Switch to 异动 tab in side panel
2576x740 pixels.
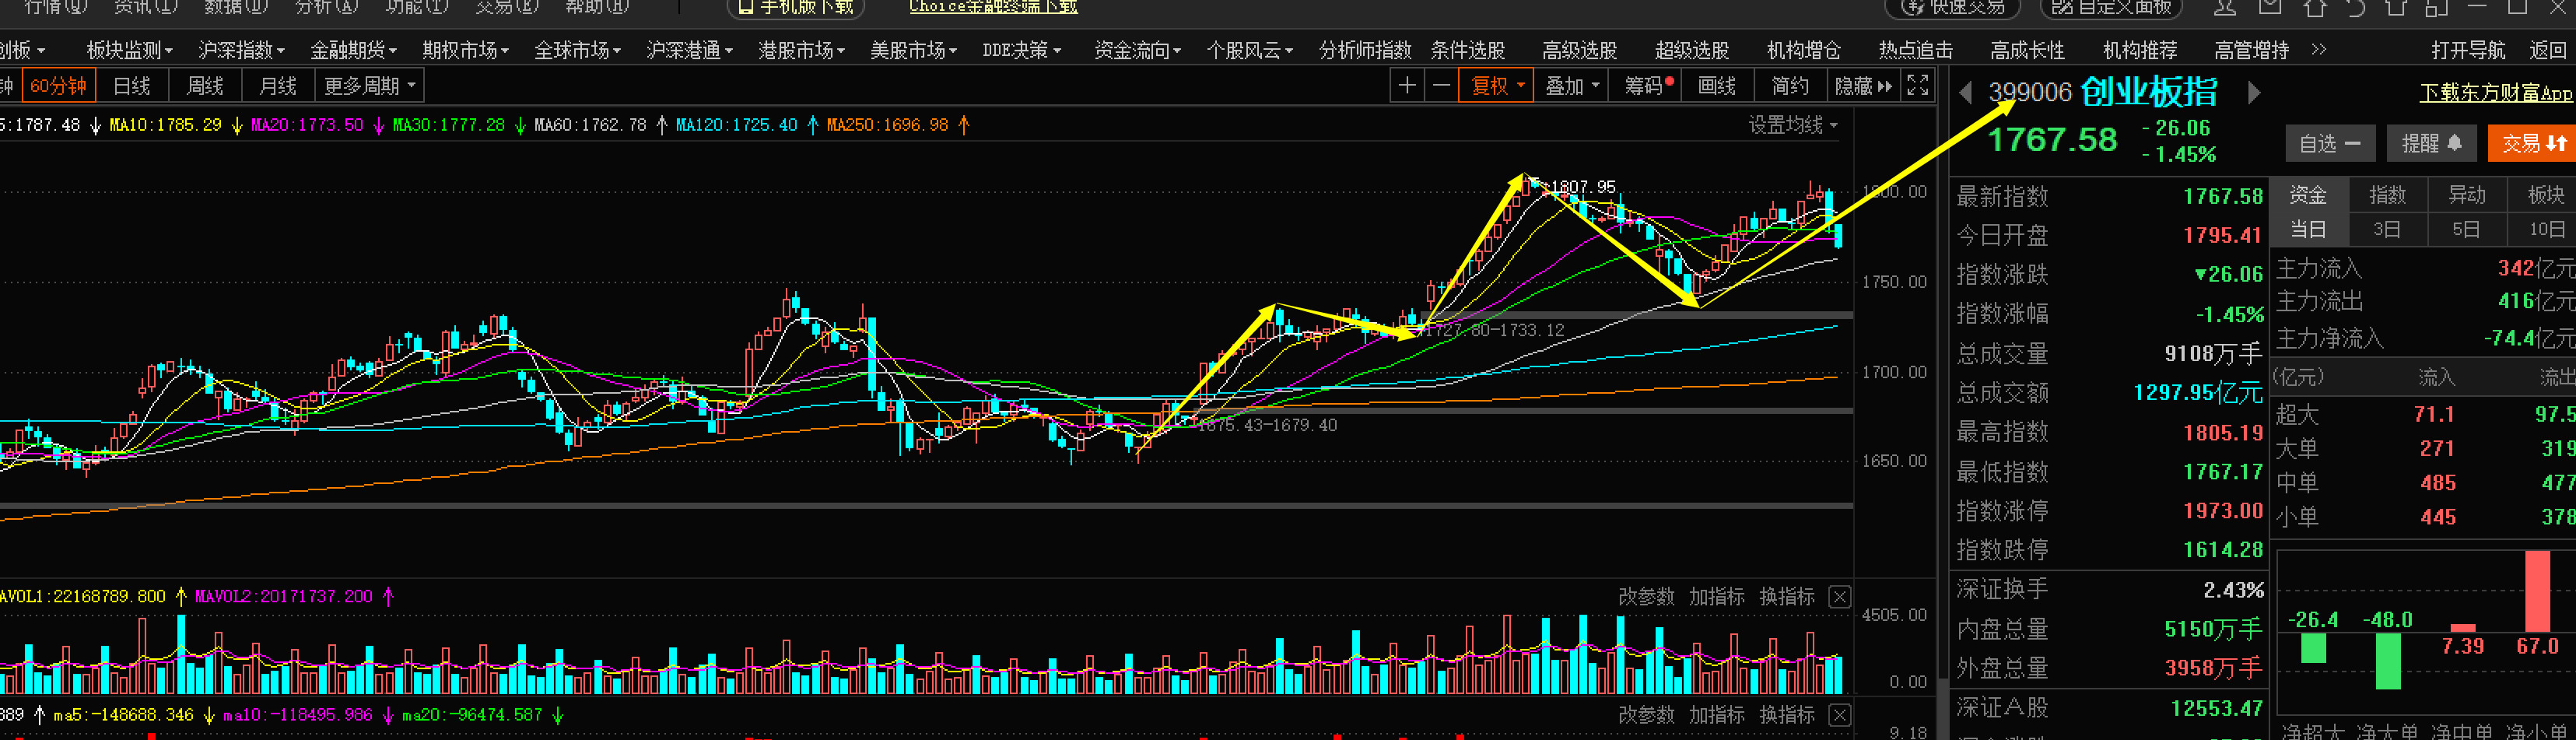pyautogui.click(x=2466, y=195)
